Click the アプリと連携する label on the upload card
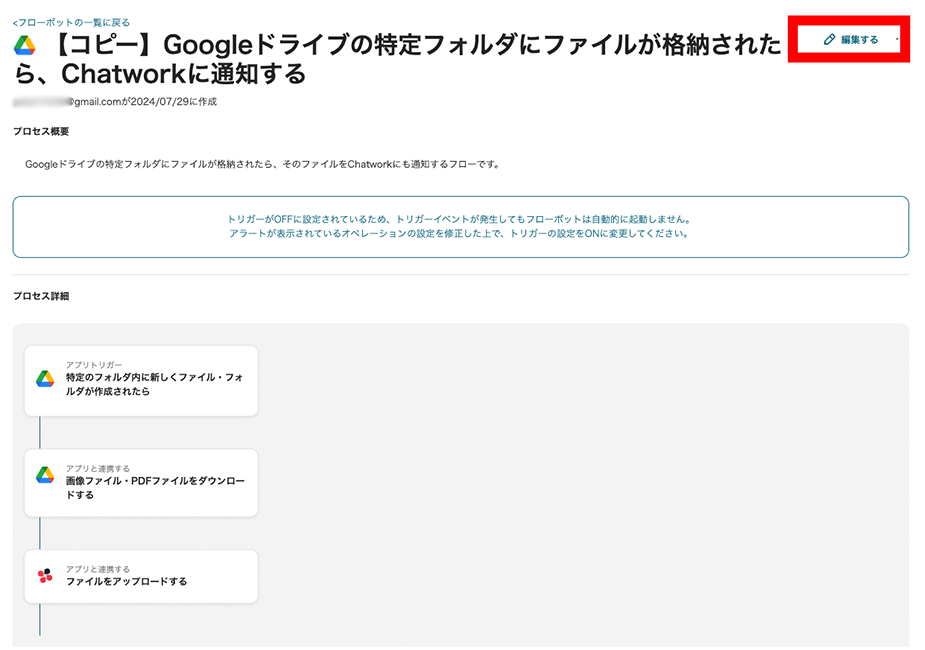Screen dimensions: 925x650 (x=98, y=569)
